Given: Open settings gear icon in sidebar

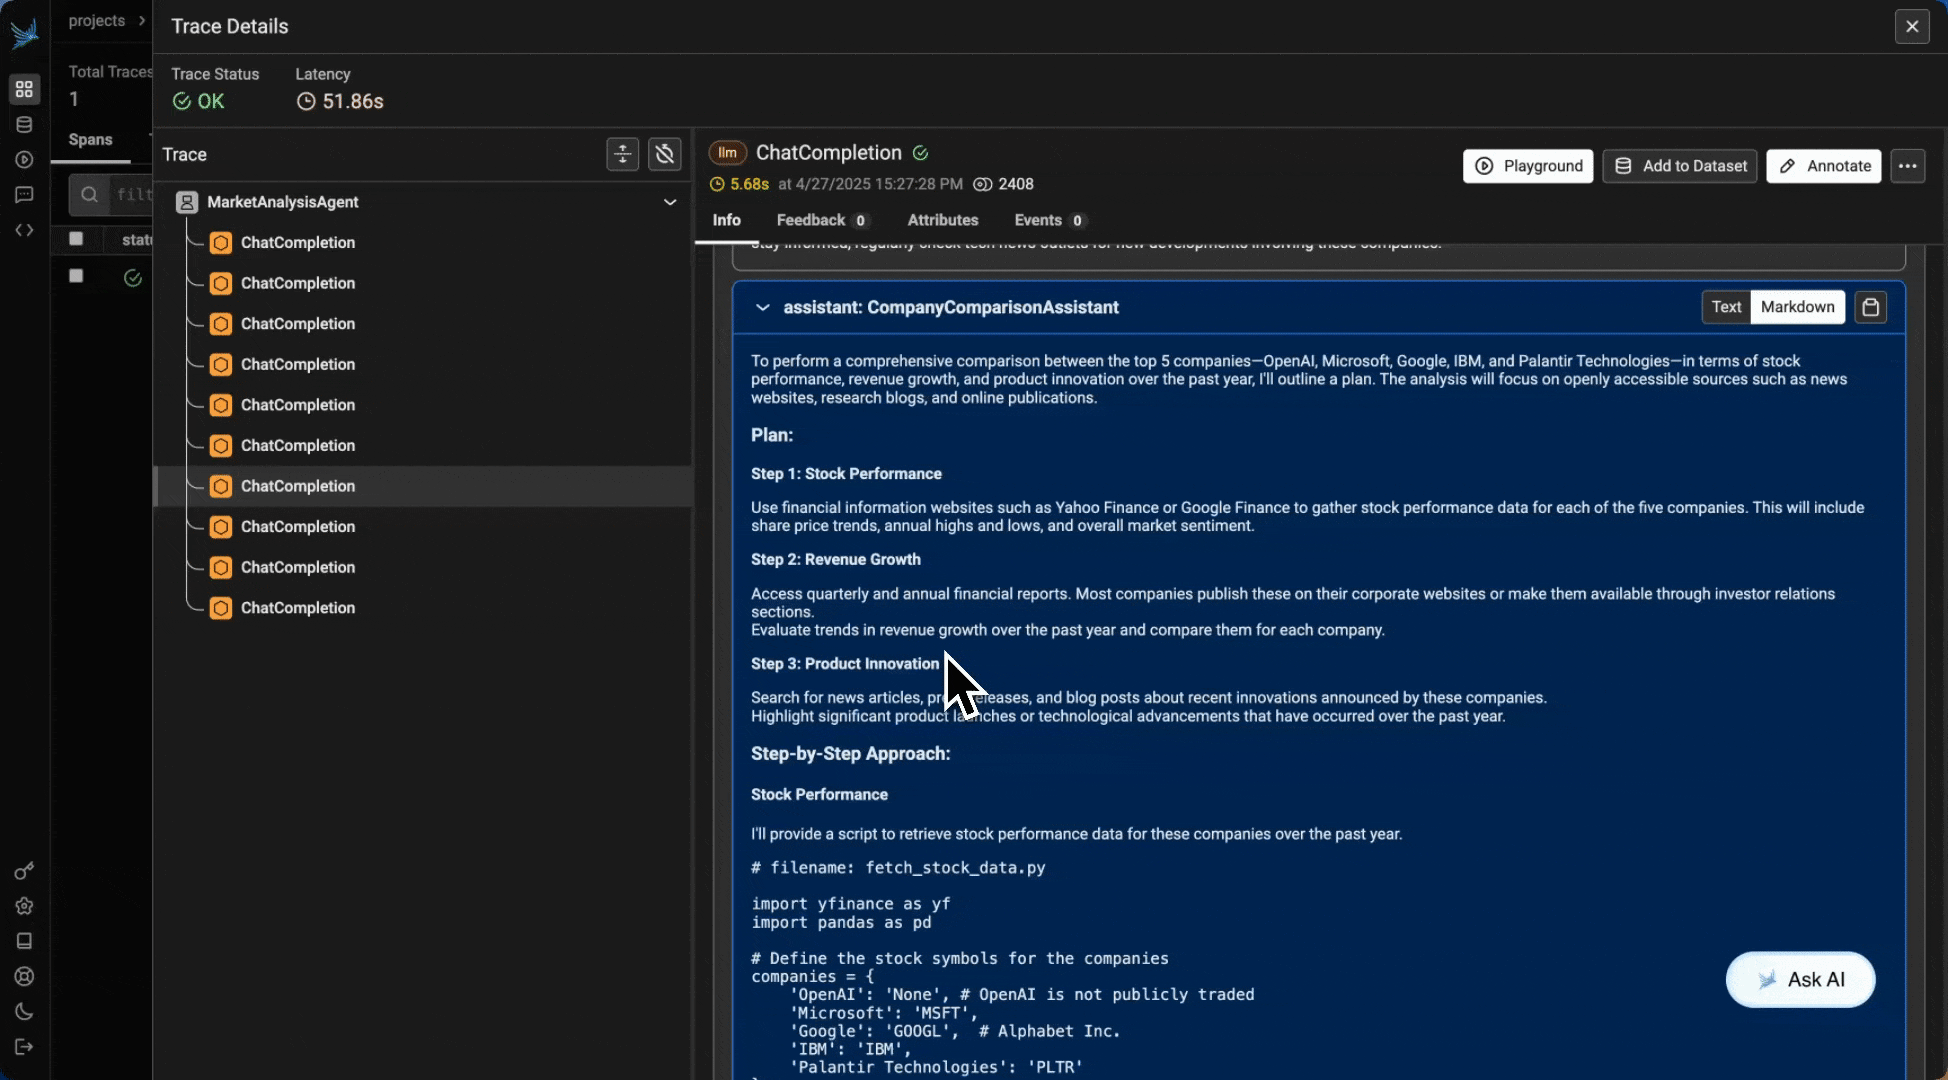Looking at the screenshot, I should pyautogui.click(x=24, y=906).
